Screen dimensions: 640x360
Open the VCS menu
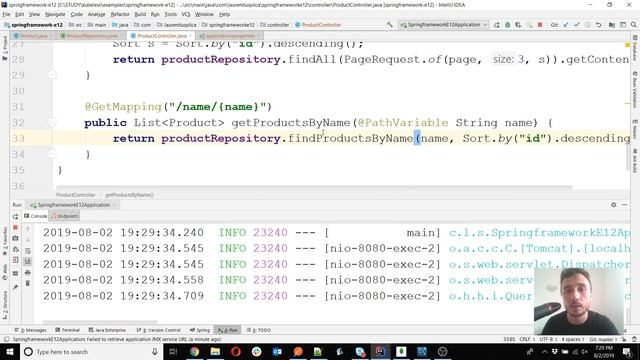click(186, 14)
